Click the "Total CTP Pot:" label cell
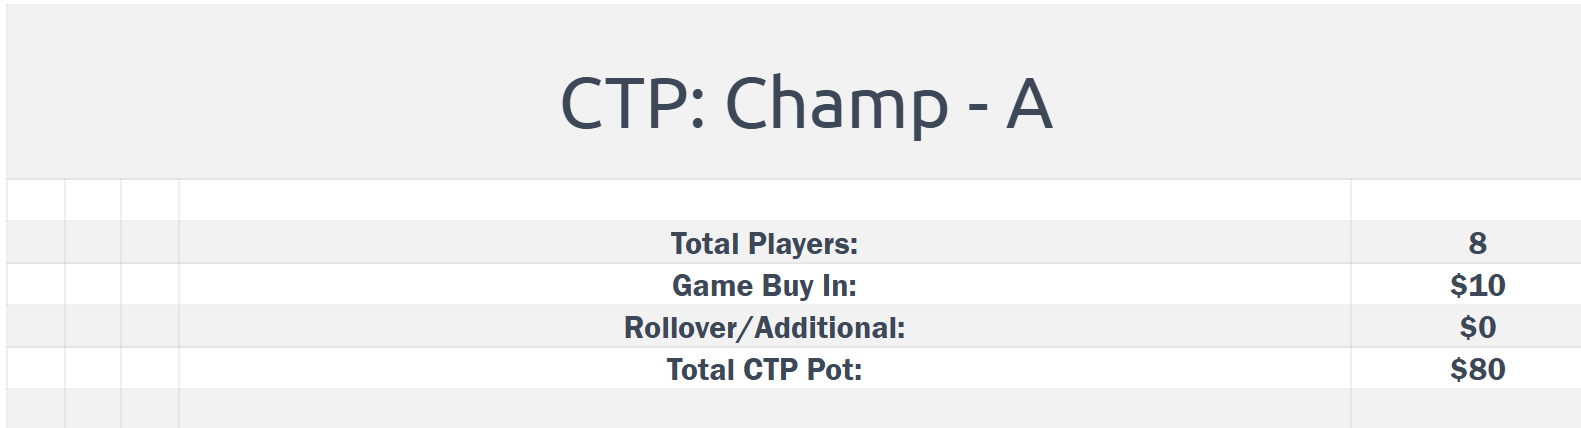This screenshot has height=428, width=1581. [x=764, y=370]
